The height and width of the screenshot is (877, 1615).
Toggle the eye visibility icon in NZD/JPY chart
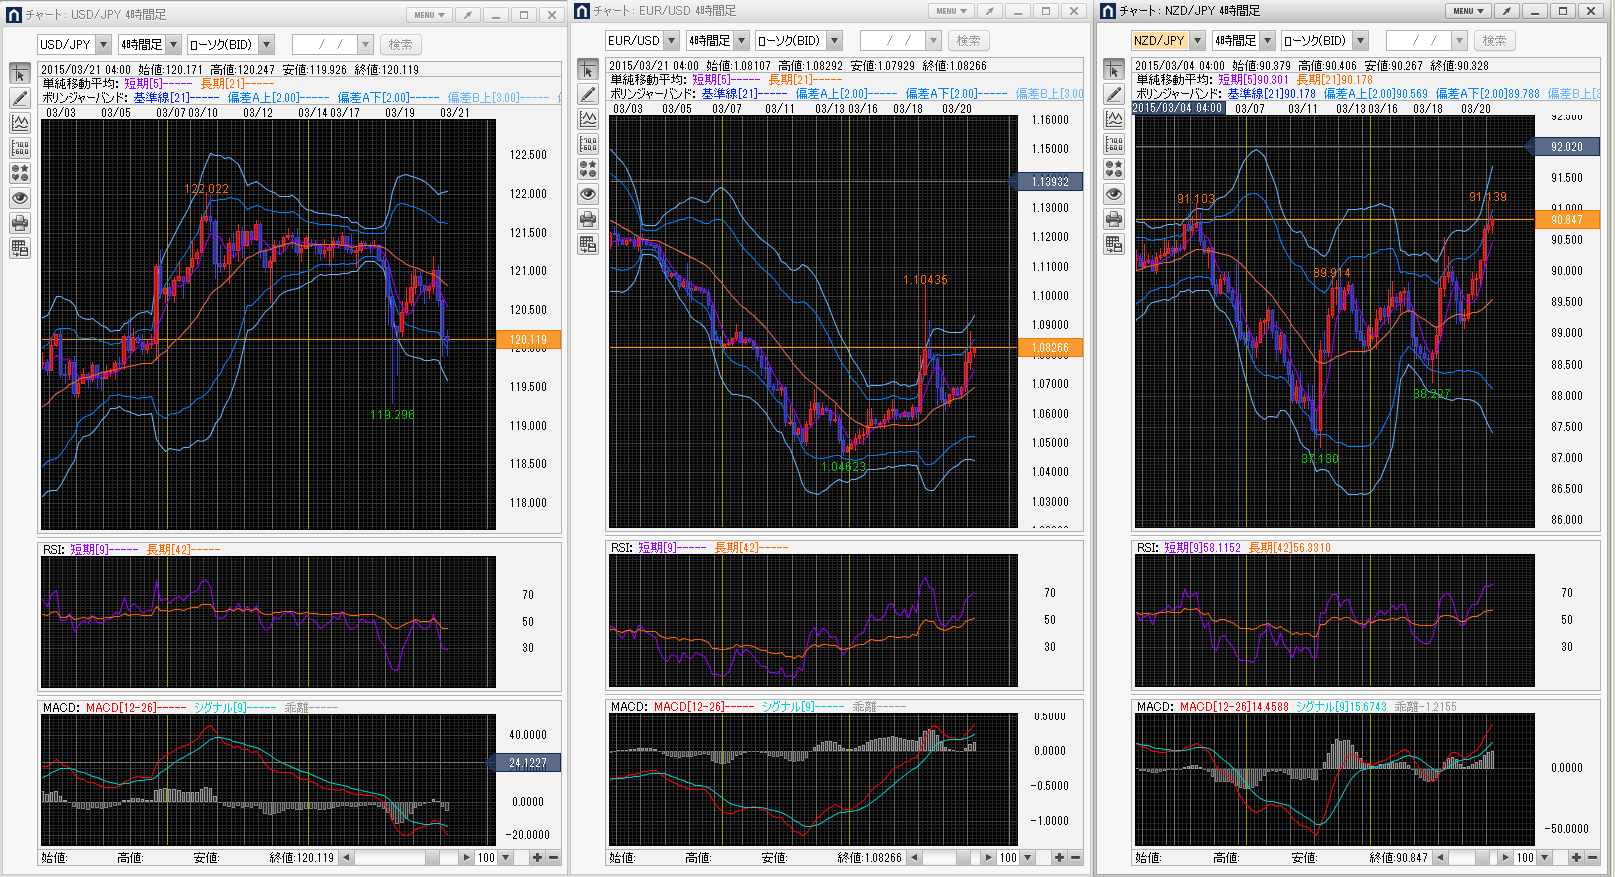[x=1114, y=194]
